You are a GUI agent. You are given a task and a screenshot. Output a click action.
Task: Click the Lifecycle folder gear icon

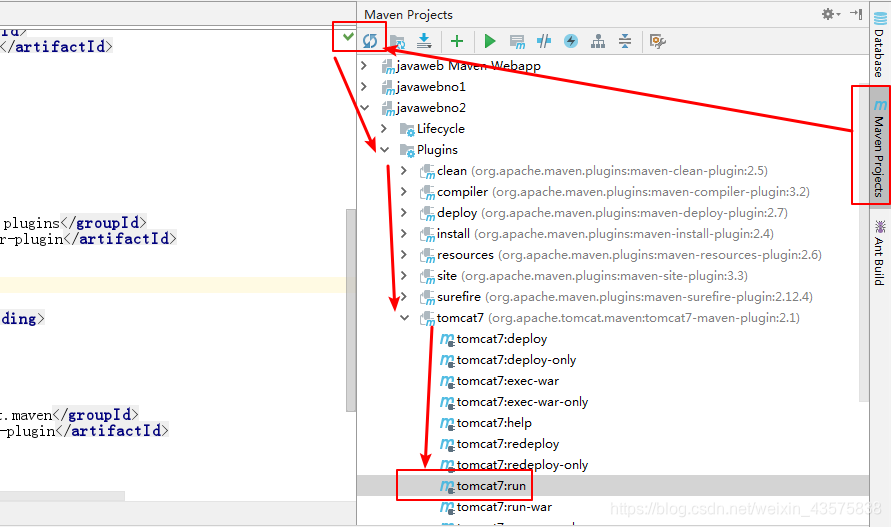pyautogui.click(x=407, y=130)
